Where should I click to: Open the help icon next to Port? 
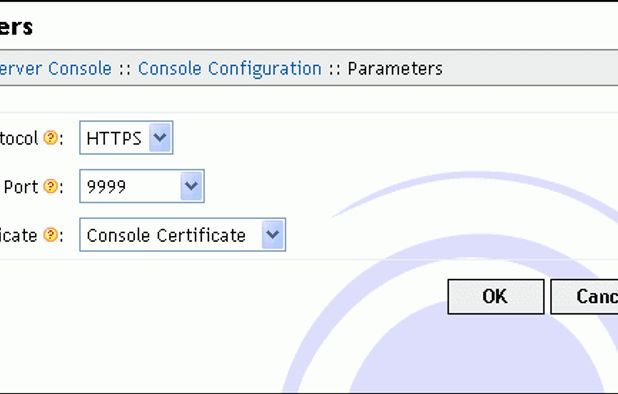(50, 186)
